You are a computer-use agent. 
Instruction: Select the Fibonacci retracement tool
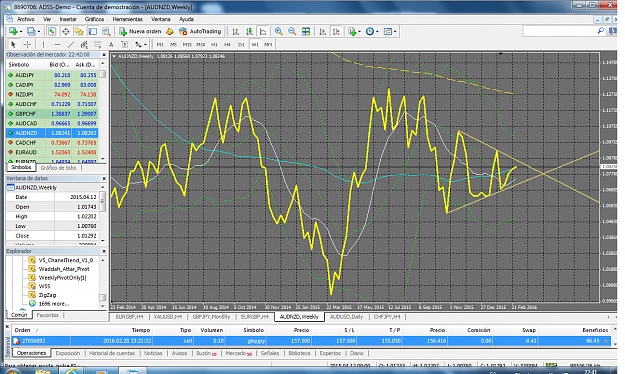98,44
